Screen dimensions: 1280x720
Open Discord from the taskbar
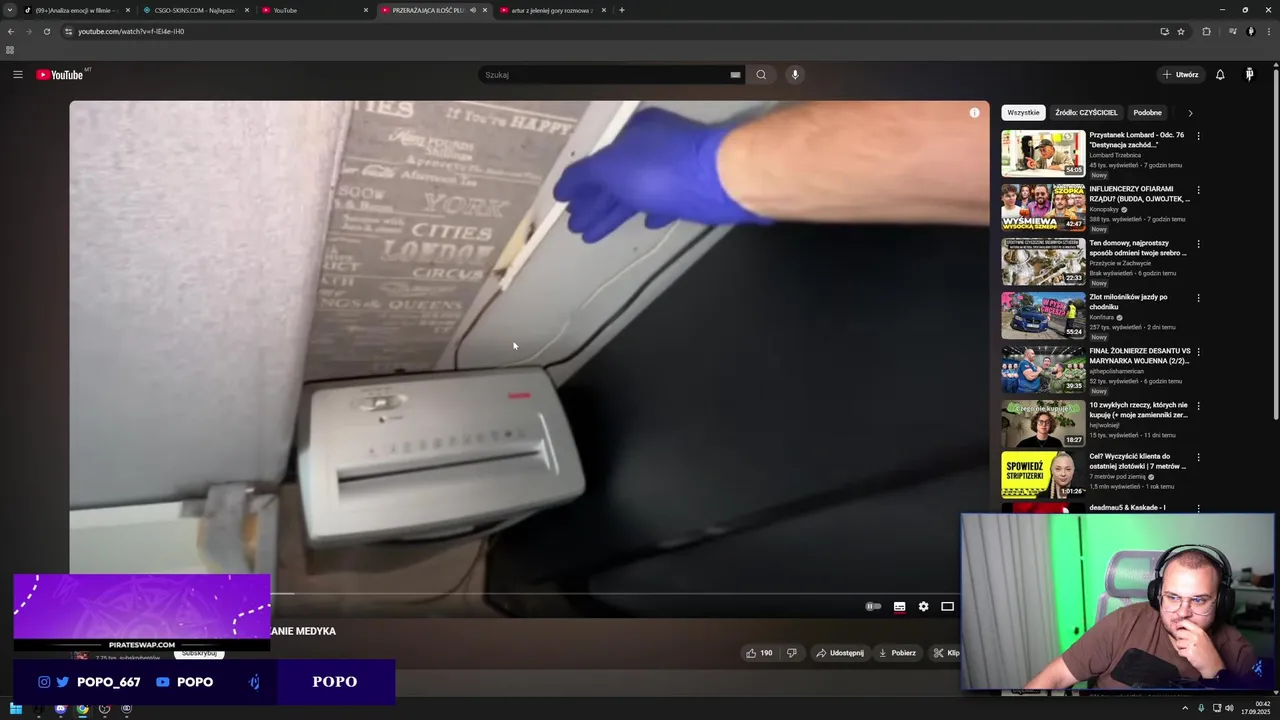tap(60, 709)
